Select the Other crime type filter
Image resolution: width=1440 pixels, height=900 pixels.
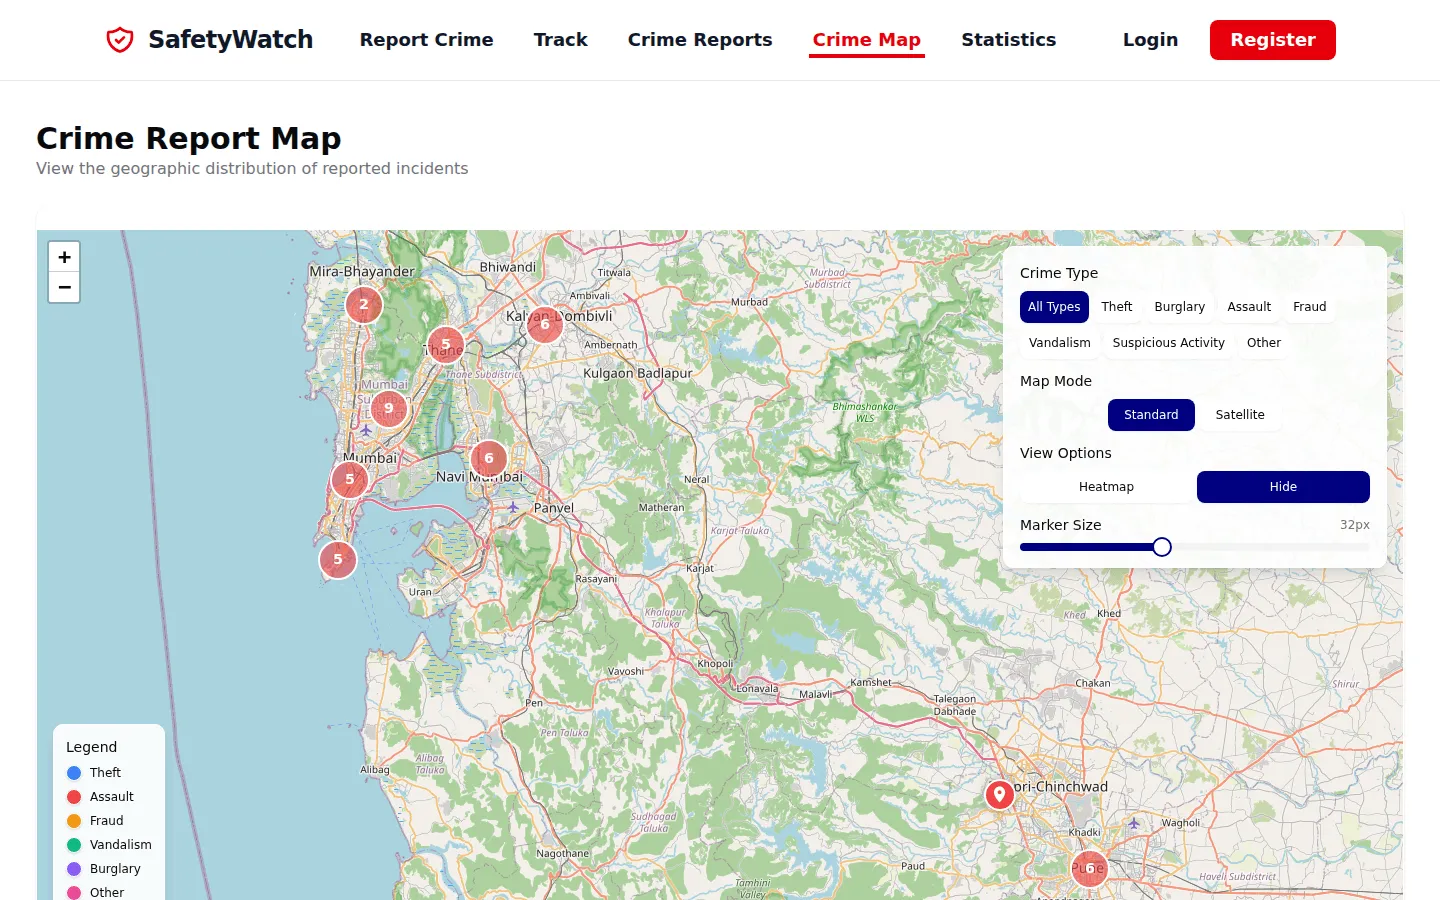1264,343
